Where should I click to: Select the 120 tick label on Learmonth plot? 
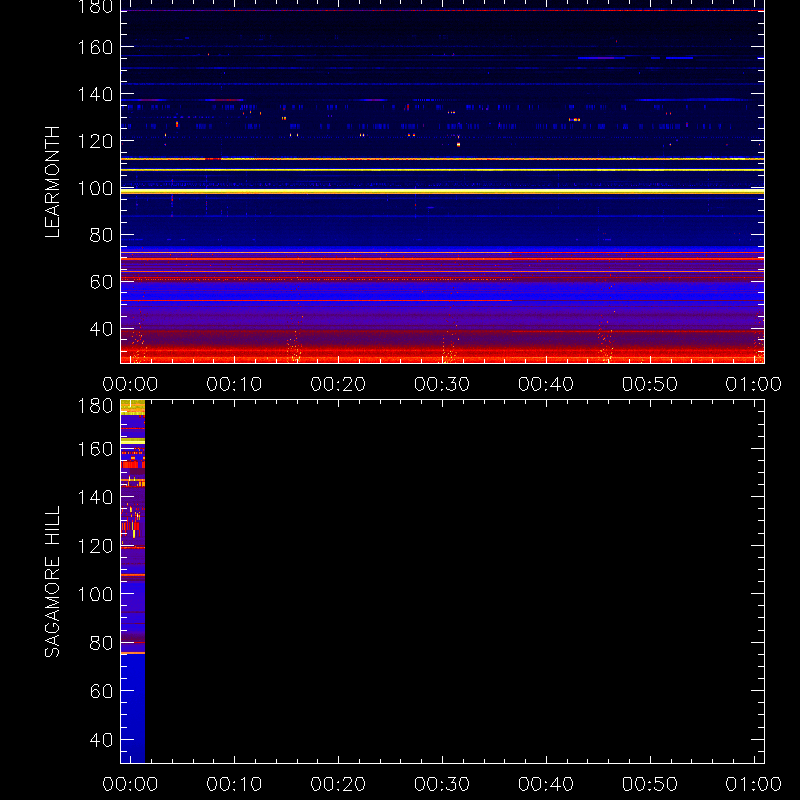coord(95,141)
